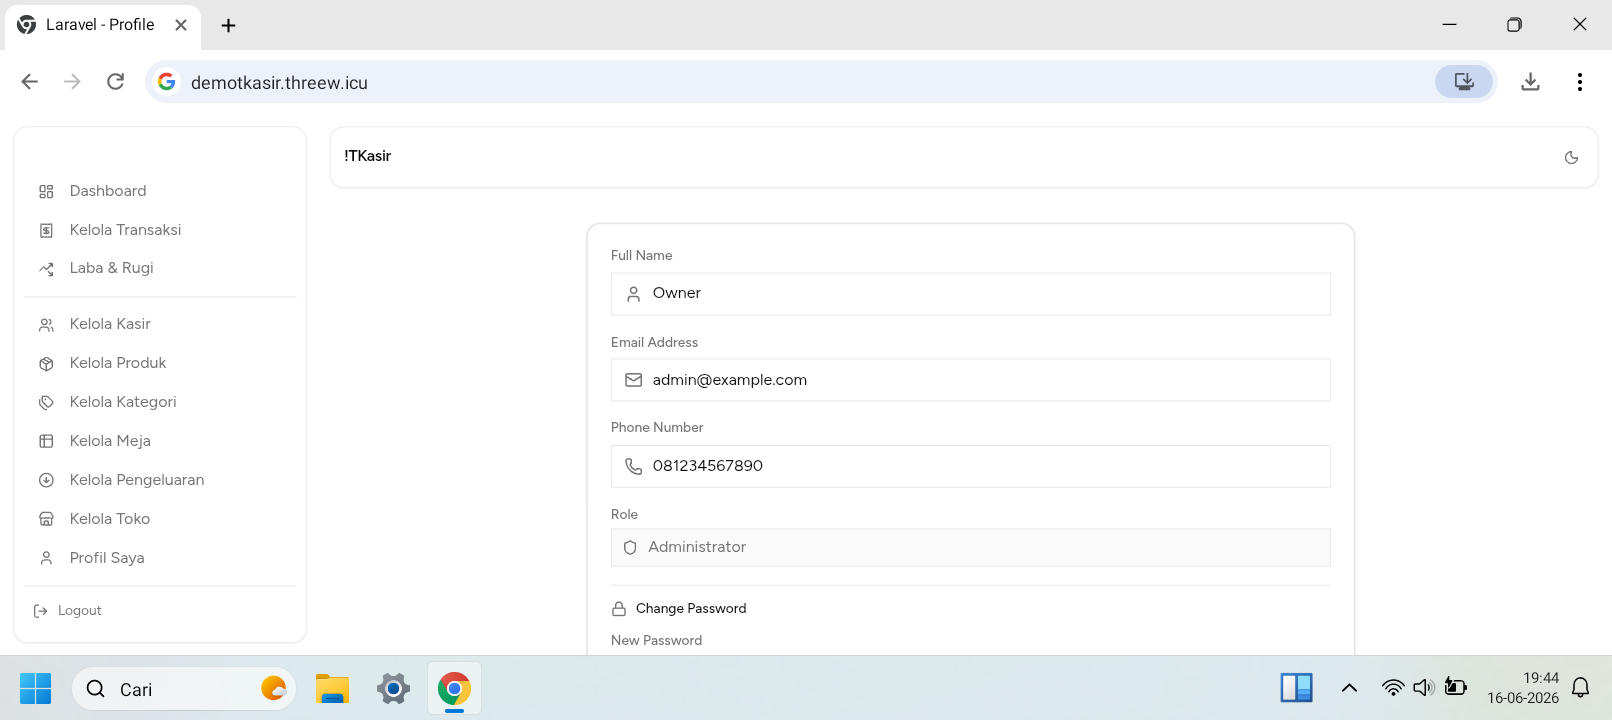Open the Laba & Rugi report
Image resolution: width=1612 pixels, height=720 pixels.
tap(160, 268)
